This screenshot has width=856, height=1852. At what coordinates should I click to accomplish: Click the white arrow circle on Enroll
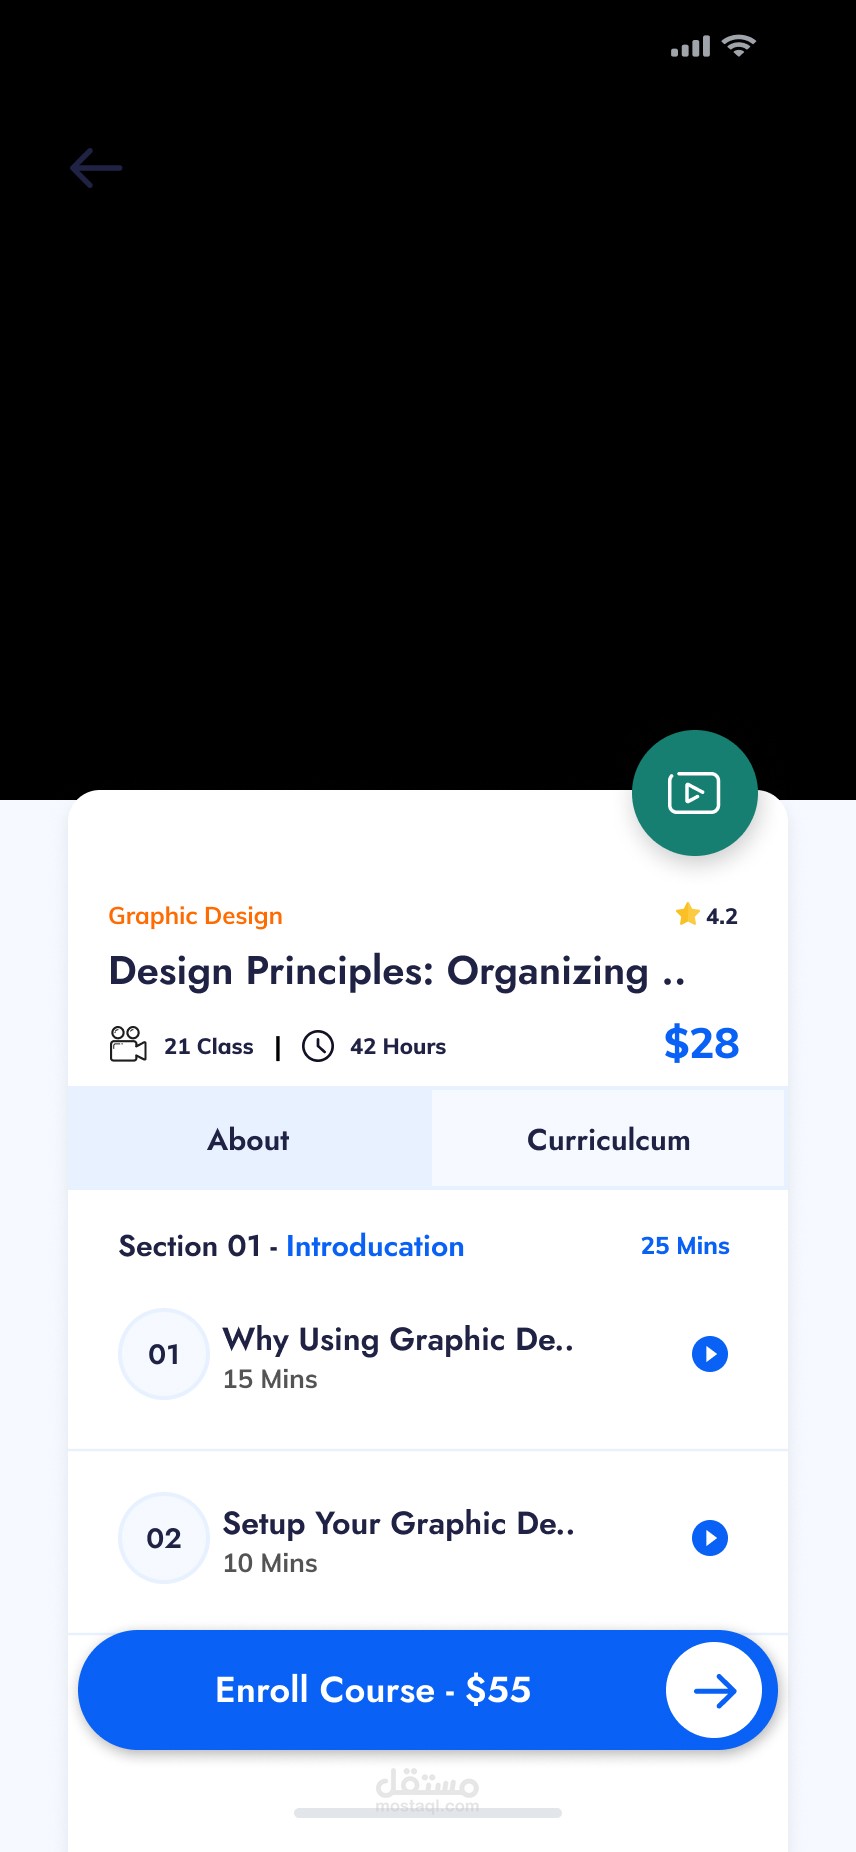714,1691
